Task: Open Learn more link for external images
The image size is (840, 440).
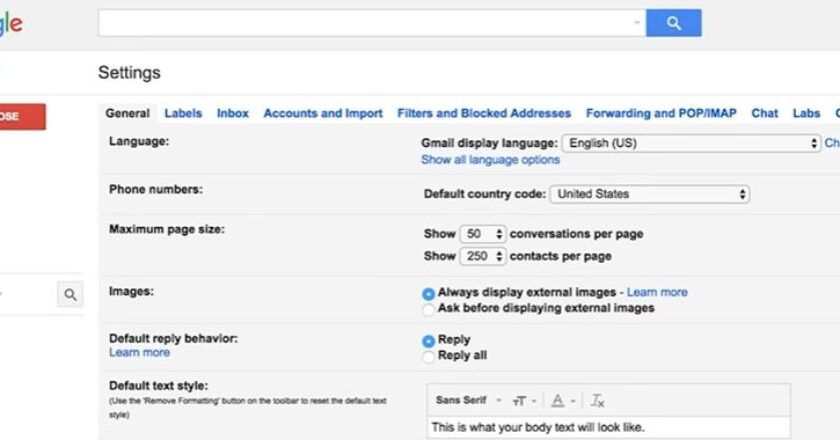Action: pos(657,292)
